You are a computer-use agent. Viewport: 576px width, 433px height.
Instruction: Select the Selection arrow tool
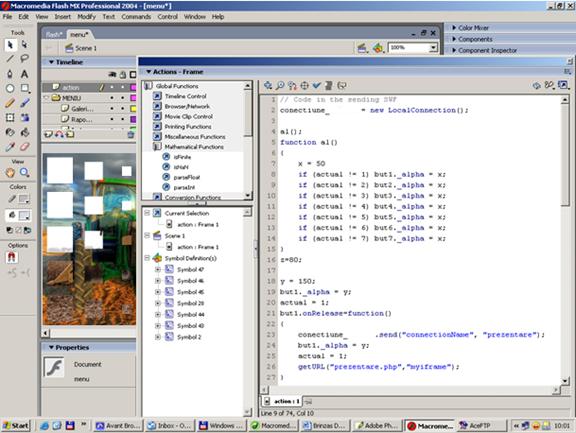(x=10, y=45)
